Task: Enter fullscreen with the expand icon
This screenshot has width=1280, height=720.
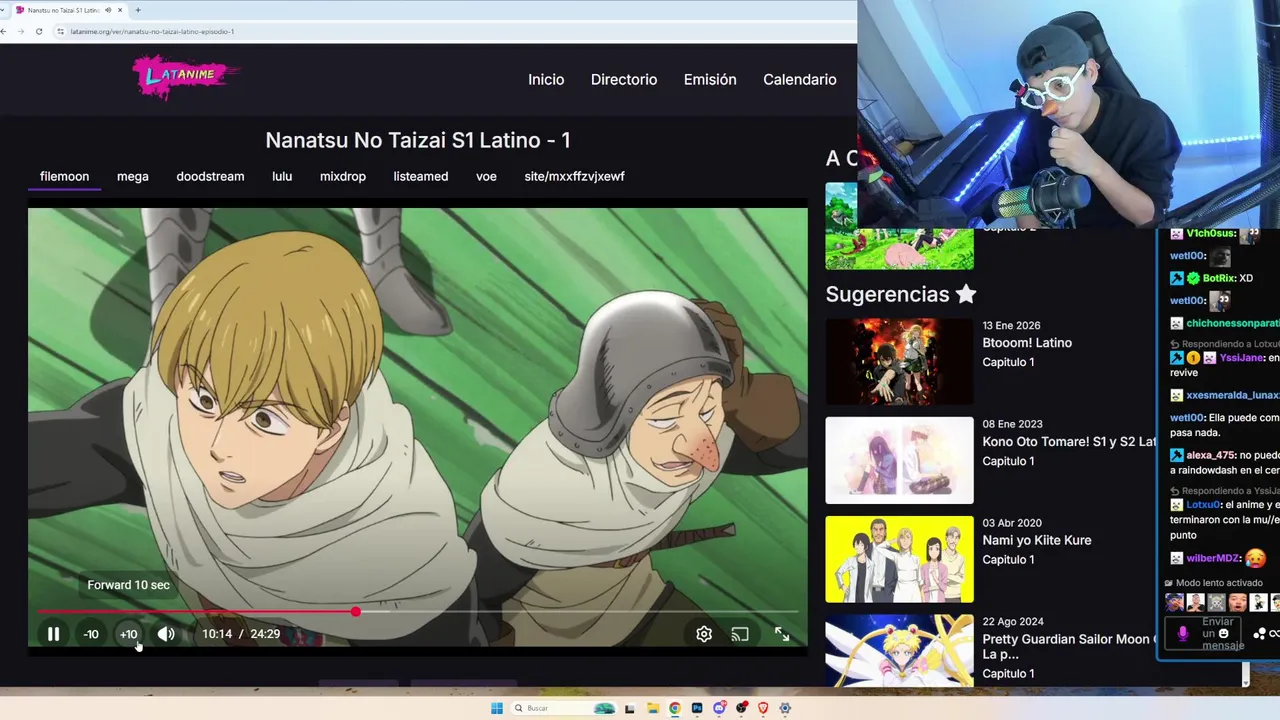Action: (x=782, y=634)
